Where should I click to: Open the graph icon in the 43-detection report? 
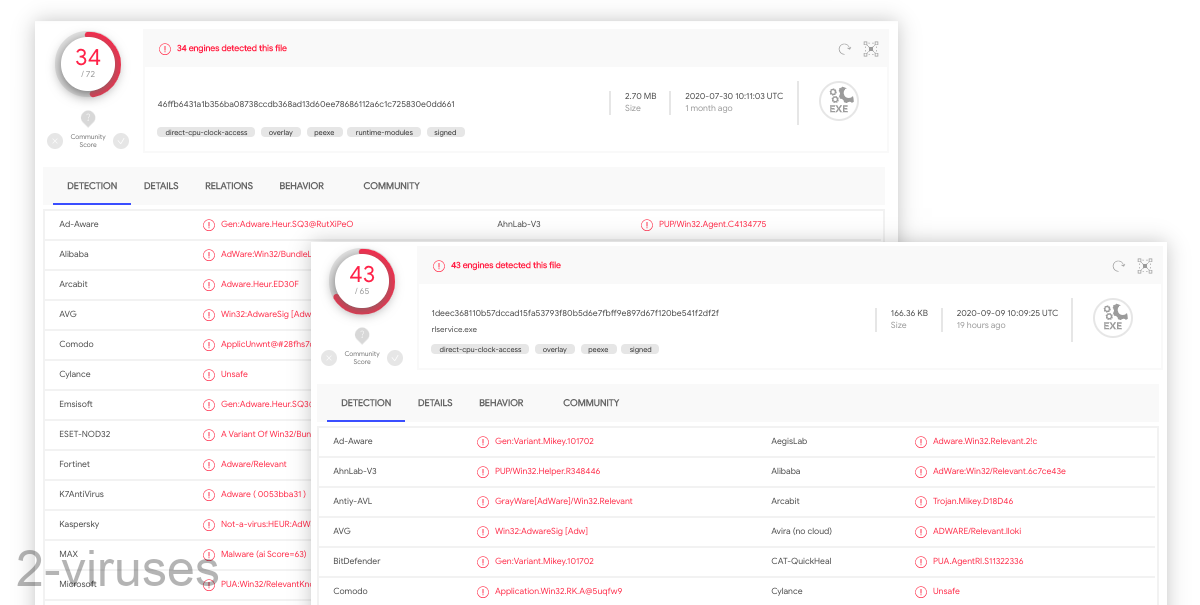[1145, 266]
